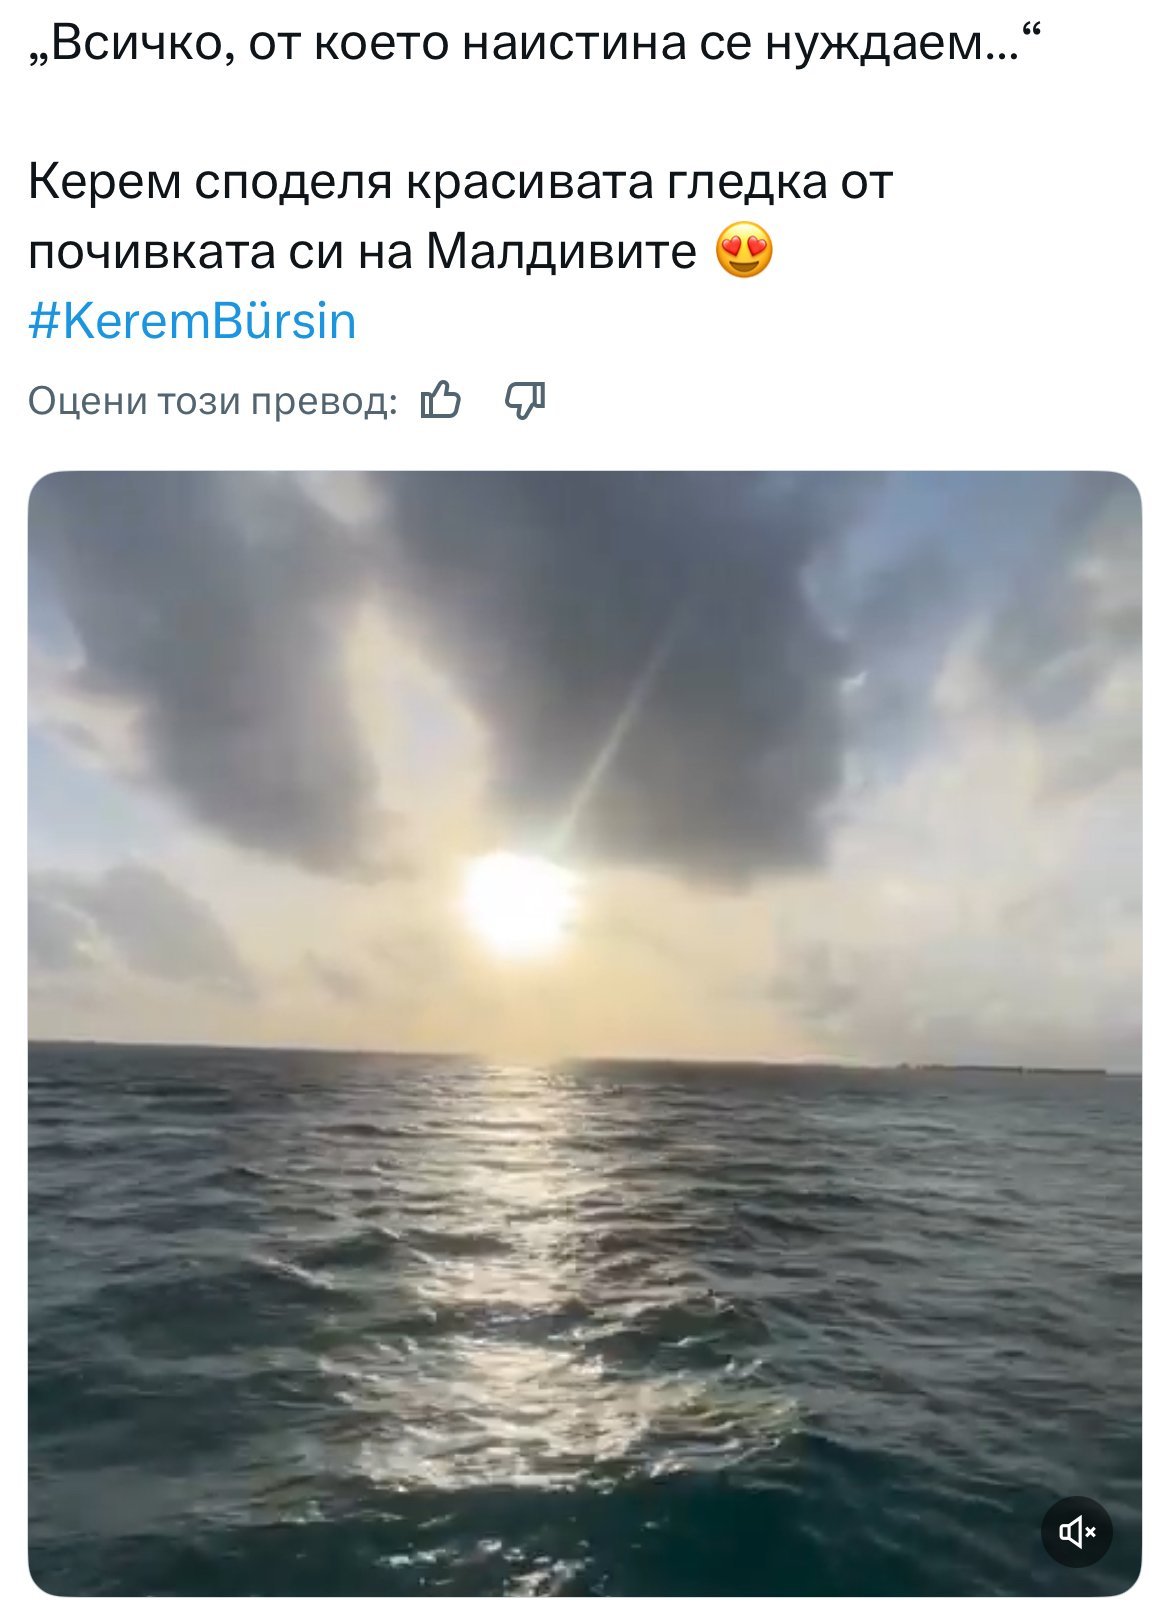
Task: Unmute the video with the speaker icon
Action: (x=1076, y=1531)
